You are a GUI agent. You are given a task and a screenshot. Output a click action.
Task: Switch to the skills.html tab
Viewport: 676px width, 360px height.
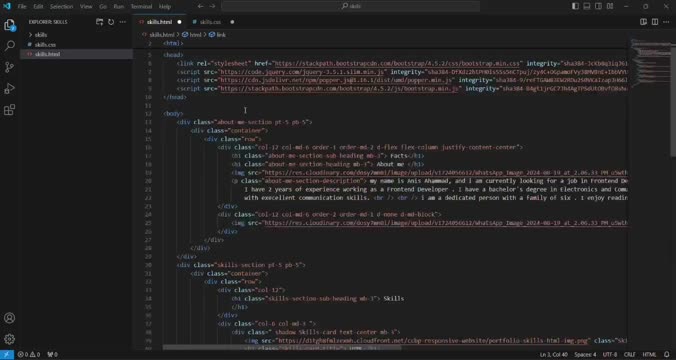(160, 22)
